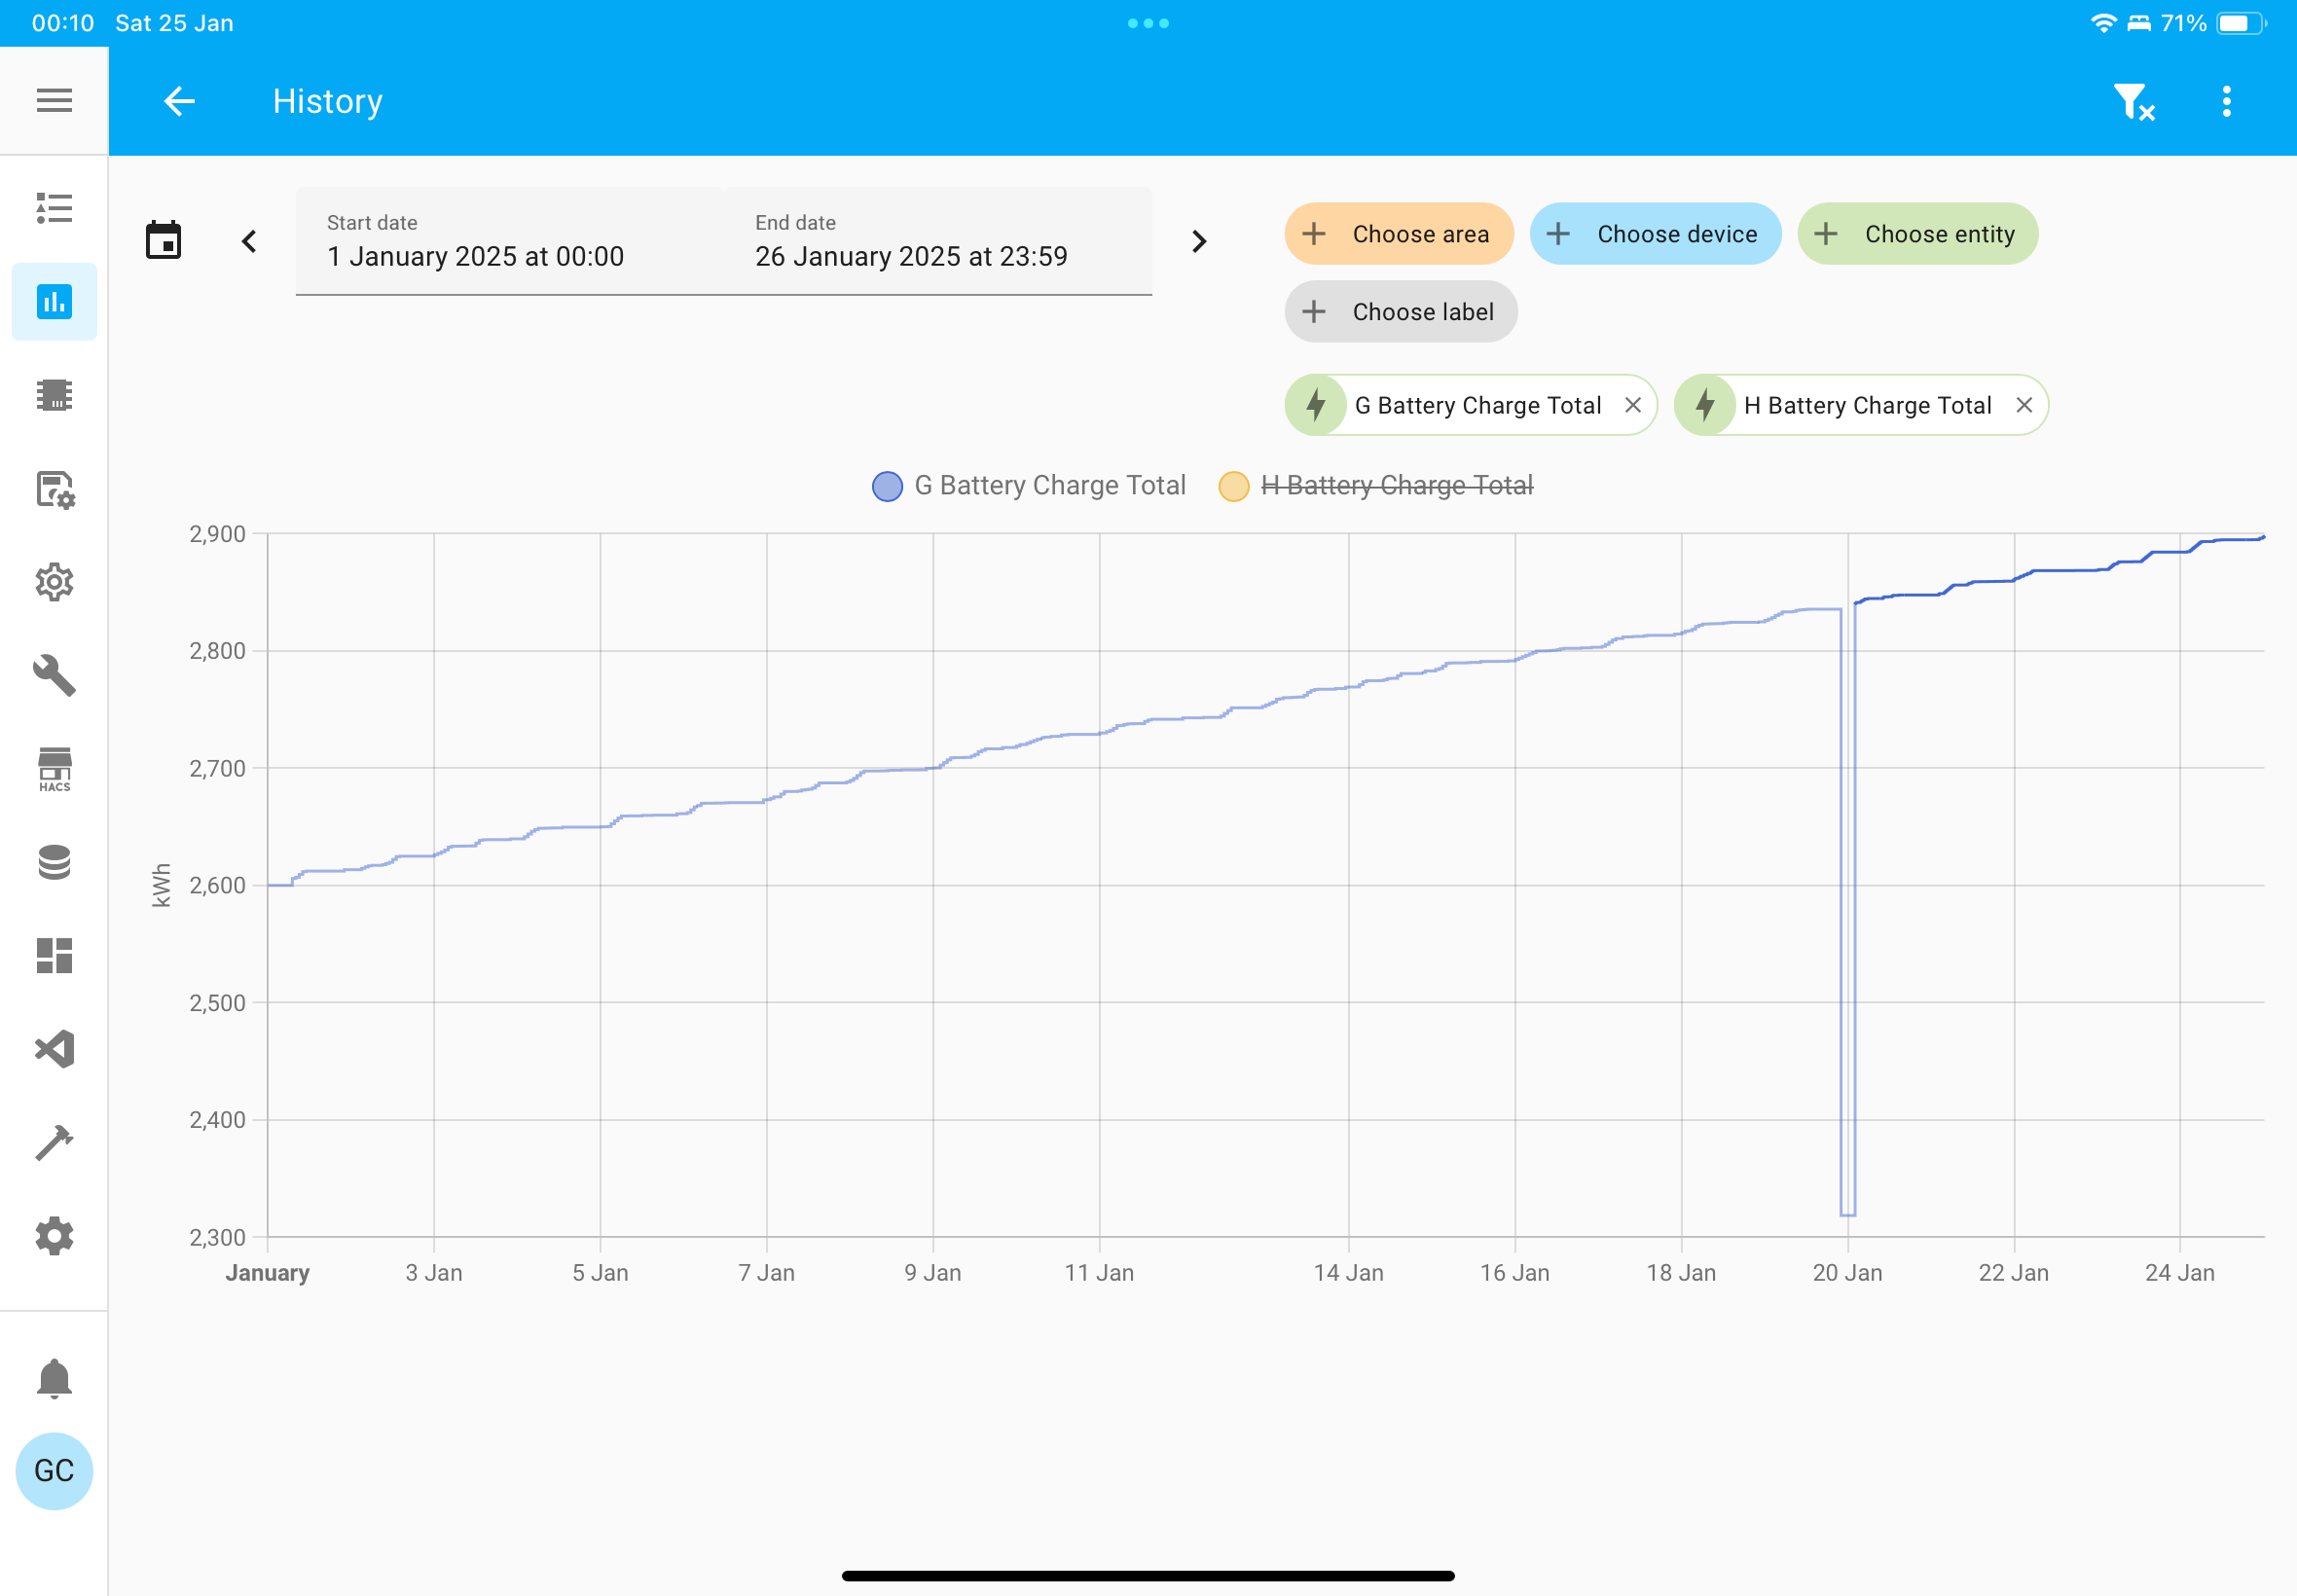The width and height of the screenshot is (2297, 1596).
Task: Clear filters with the filter-remove icon
Action: click(2134, 101)
